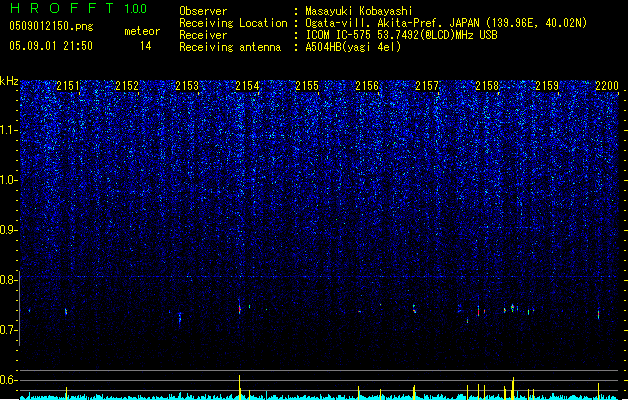The height and width of the screenshot is (400, 629).
Task: Click the 2154 time marker
Action: (247, 86)
